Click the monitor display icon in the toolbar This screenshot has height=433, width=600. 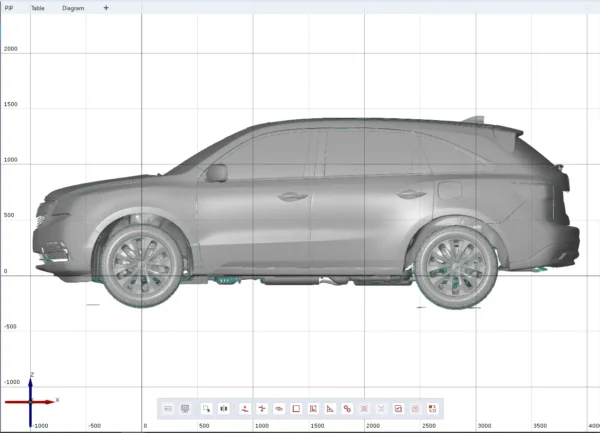click(185, 409)
